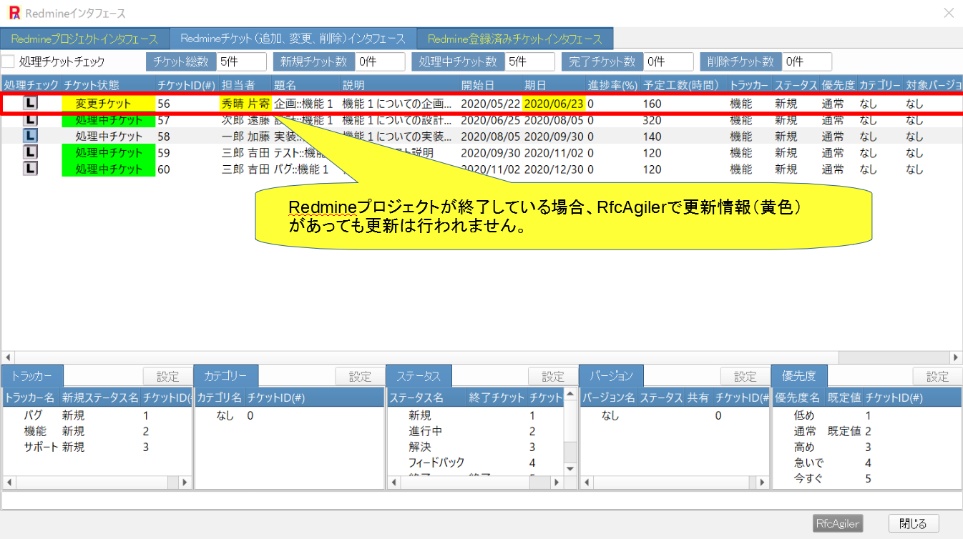Image resolution: width=963 pixels, height=539 pixels.
Task: Click 設定 button in トラッカー panel
Action: click(167, 376)
